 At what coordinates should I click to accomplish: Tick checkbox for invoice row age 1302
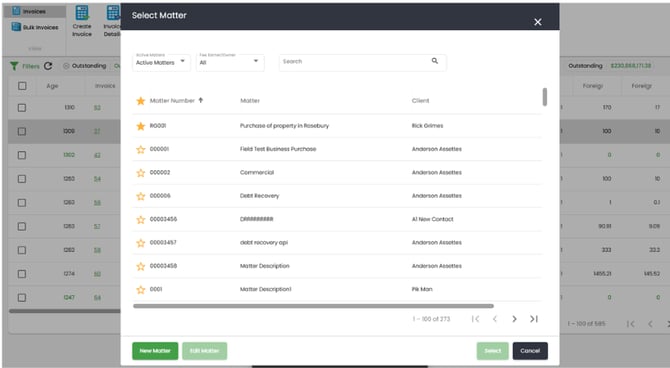click(x=22, y=155)
